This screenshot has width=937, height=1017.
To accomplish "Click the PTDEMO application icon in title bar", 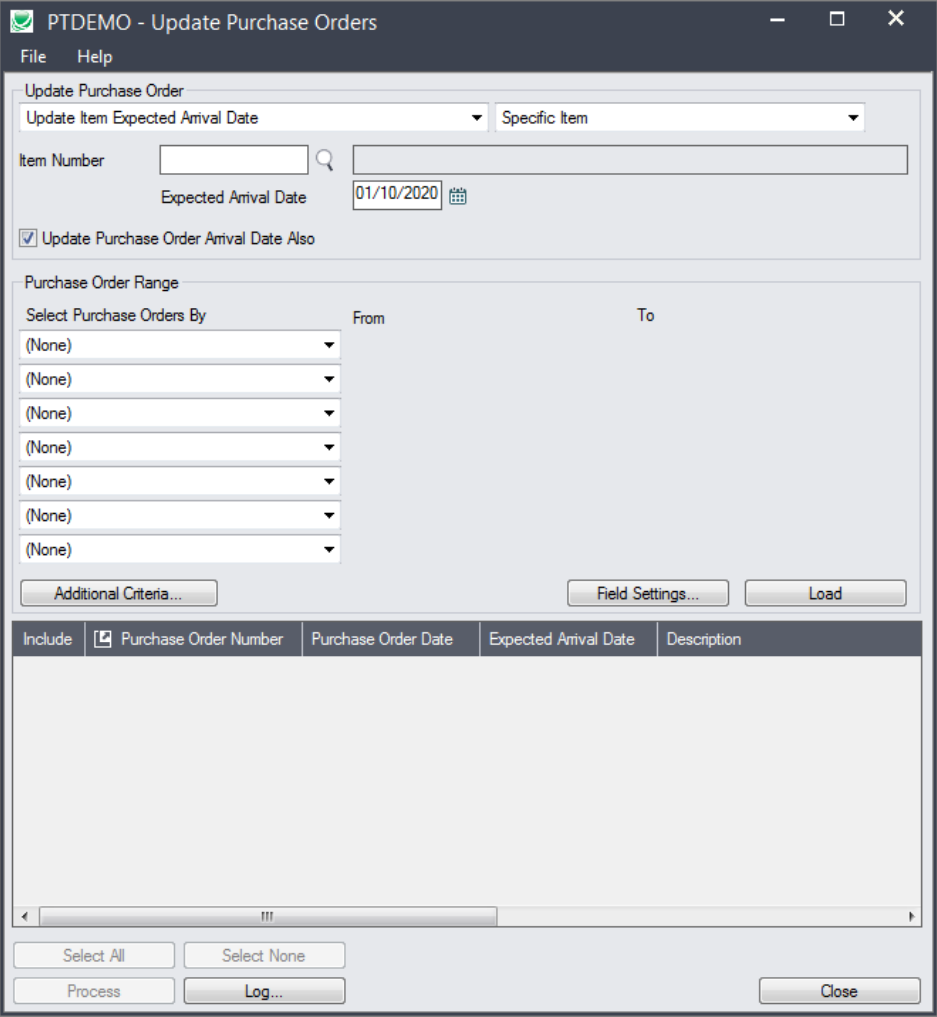I will [22, 22].
